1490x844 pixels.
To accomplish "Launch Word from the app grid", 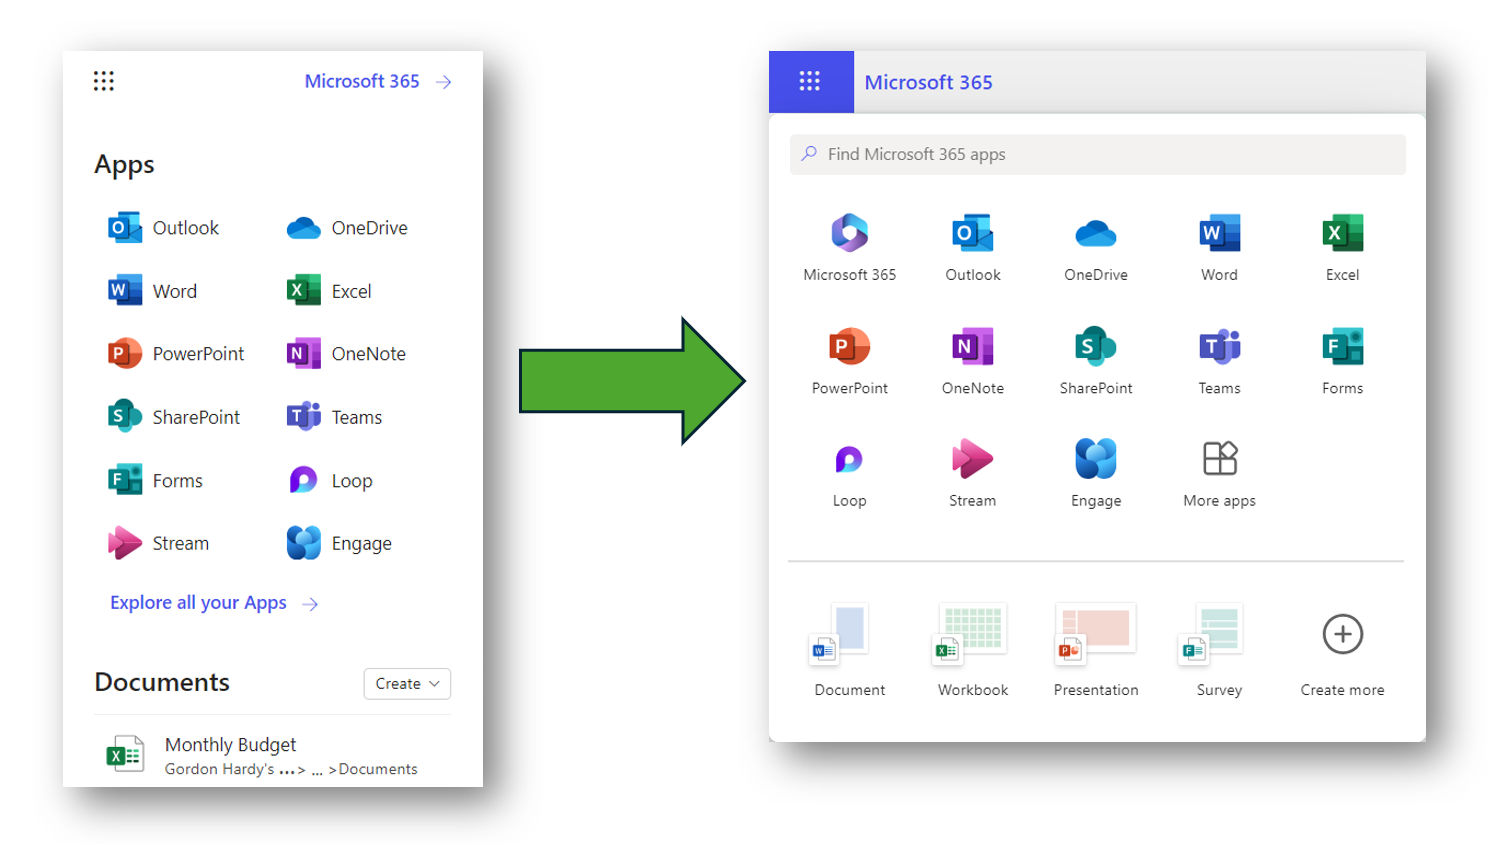I will point(1218,232).
